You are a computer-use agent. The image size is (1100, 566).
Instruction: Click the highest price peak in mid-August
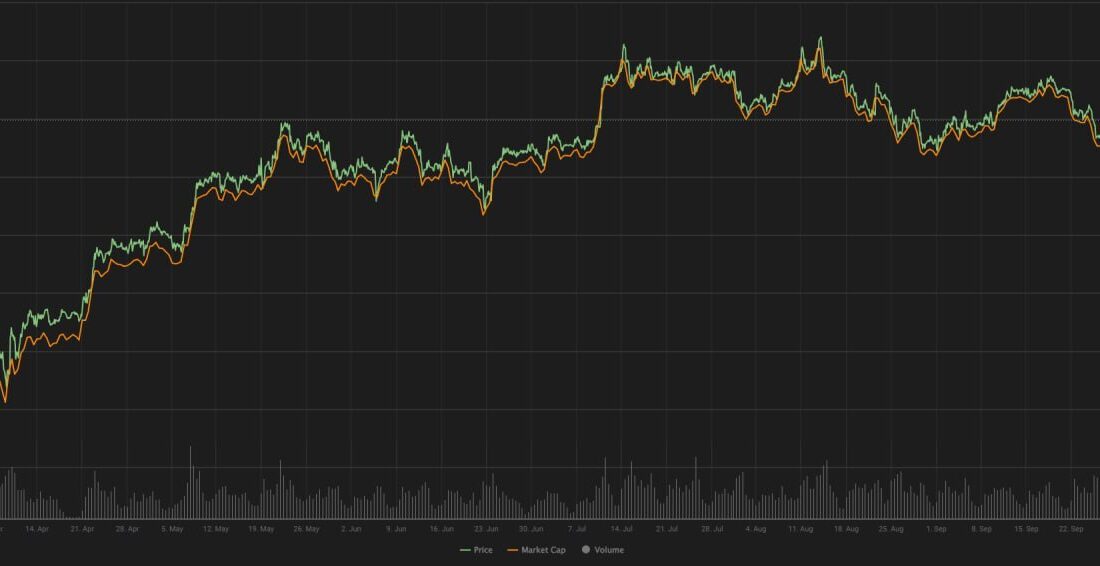pyautogui.click(x=820, y=39)
